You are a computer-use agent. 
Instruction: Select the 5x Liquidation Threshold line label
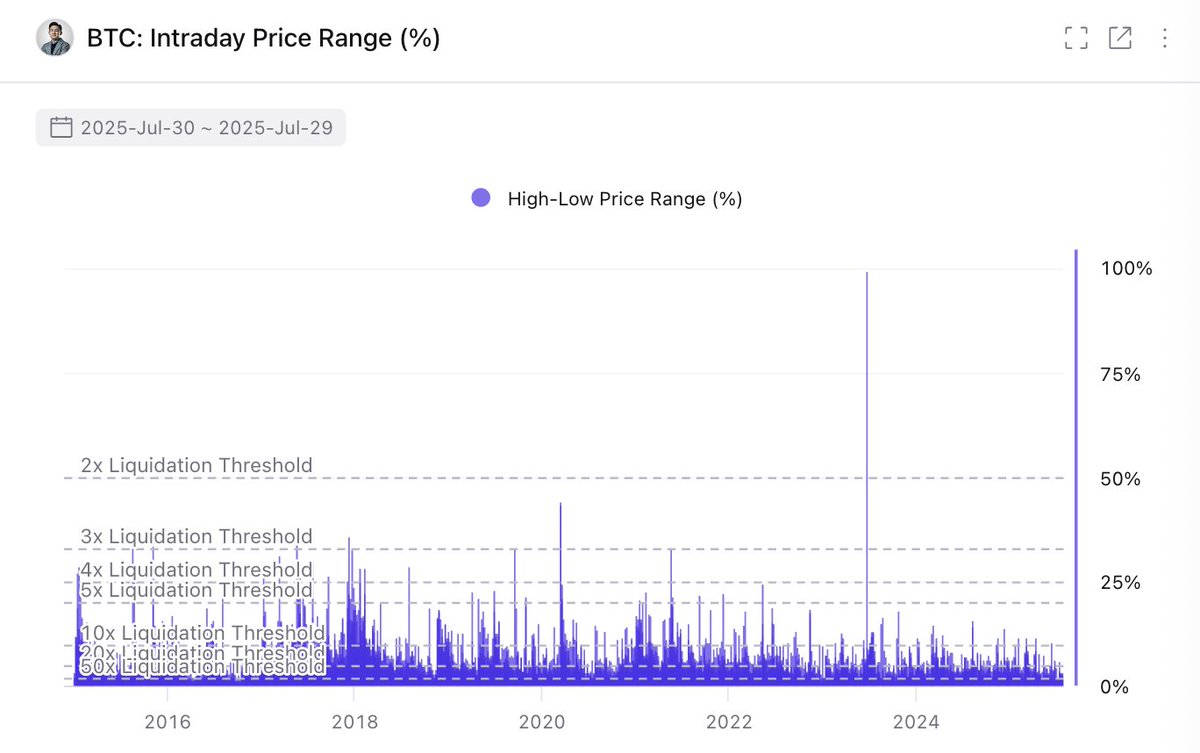pos(197,590)
